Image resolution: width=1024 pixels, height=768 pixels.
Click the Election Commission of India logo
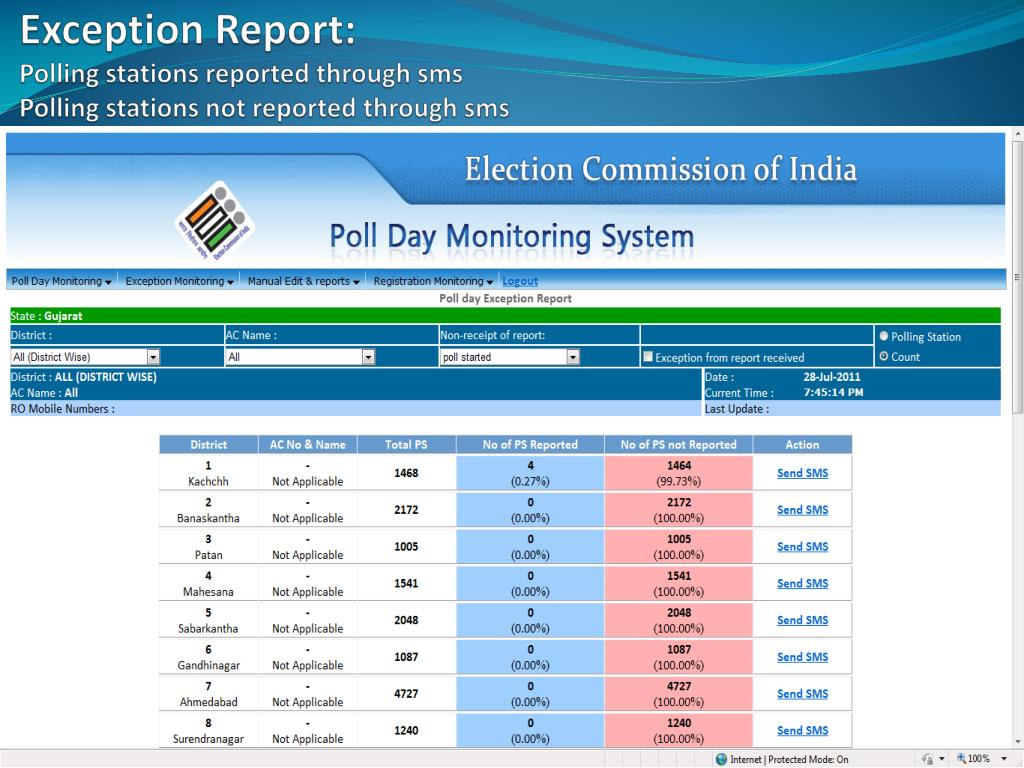click(x=215, y=221)
